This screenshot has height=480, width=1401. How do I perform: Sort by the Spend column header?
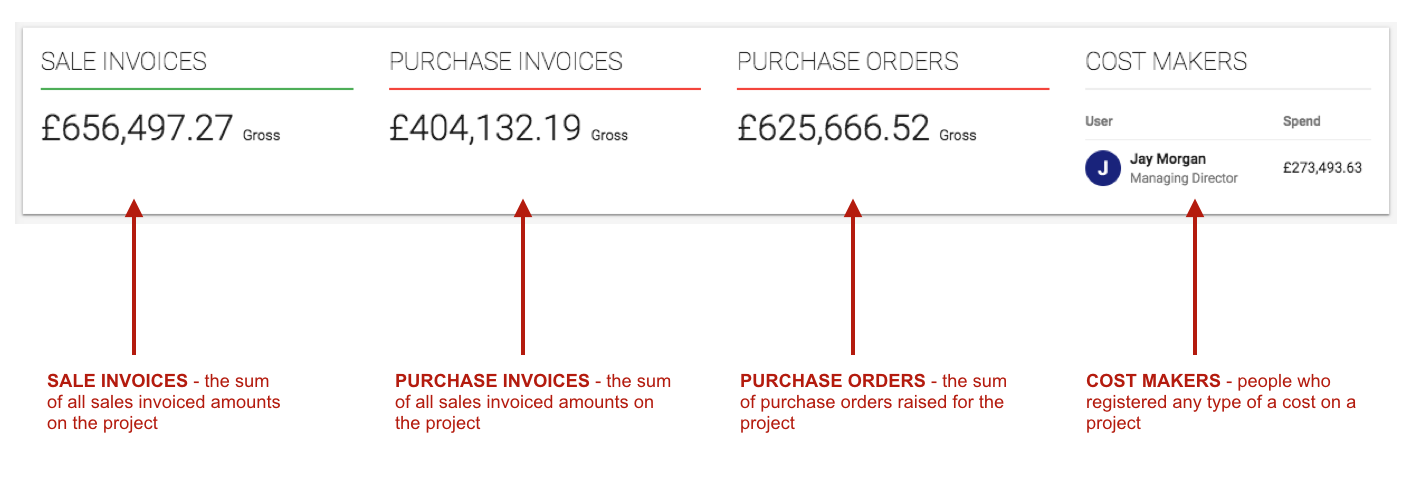coord(1302,121)
